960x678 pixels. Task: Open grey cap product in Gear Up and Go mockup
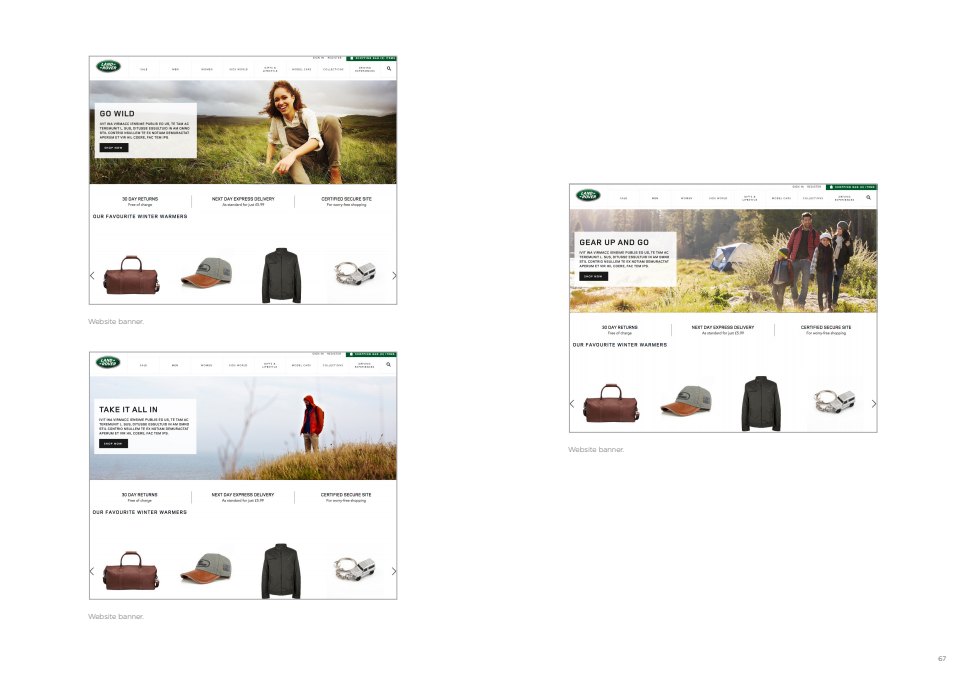point(687,401)
